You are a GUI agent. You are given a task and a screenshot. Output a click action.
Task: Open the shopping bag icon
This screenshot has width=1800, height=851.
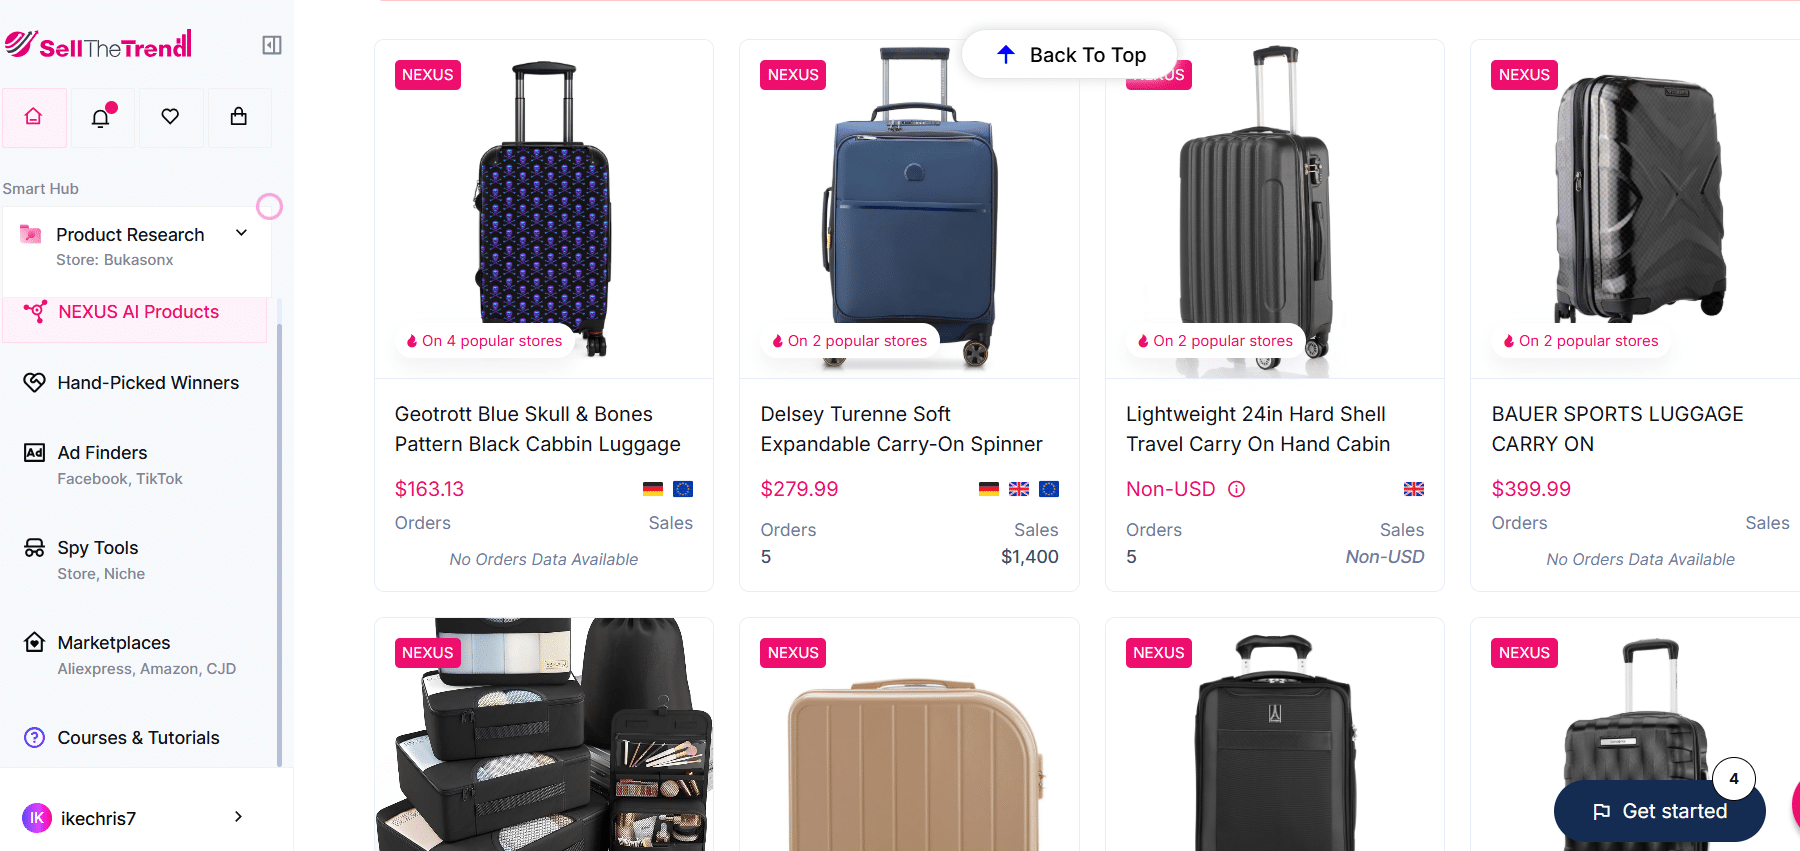tap(239, 117)
